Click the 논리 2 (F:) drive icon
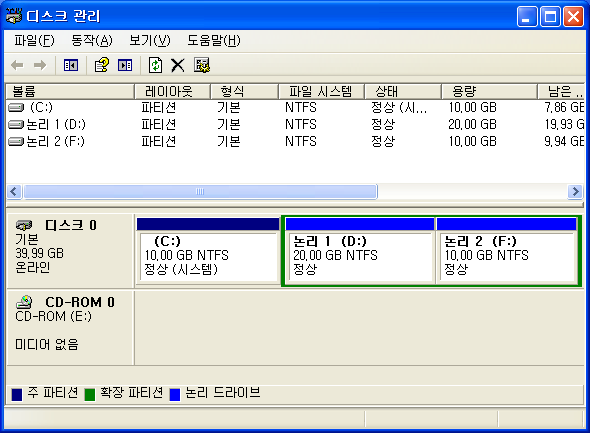The image size is (590, 433). pos(16,142)
